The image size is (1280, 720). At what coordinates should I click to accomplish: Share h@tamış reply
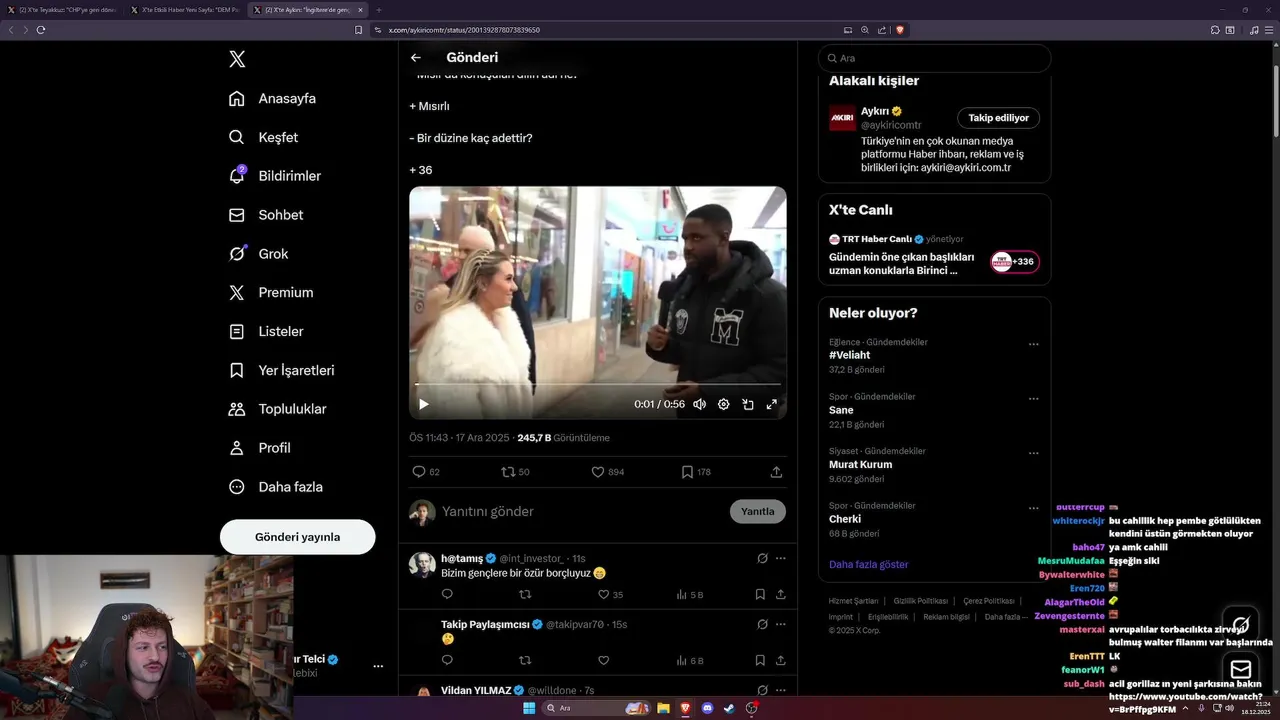pyautogui.click(x=780, y=594)
